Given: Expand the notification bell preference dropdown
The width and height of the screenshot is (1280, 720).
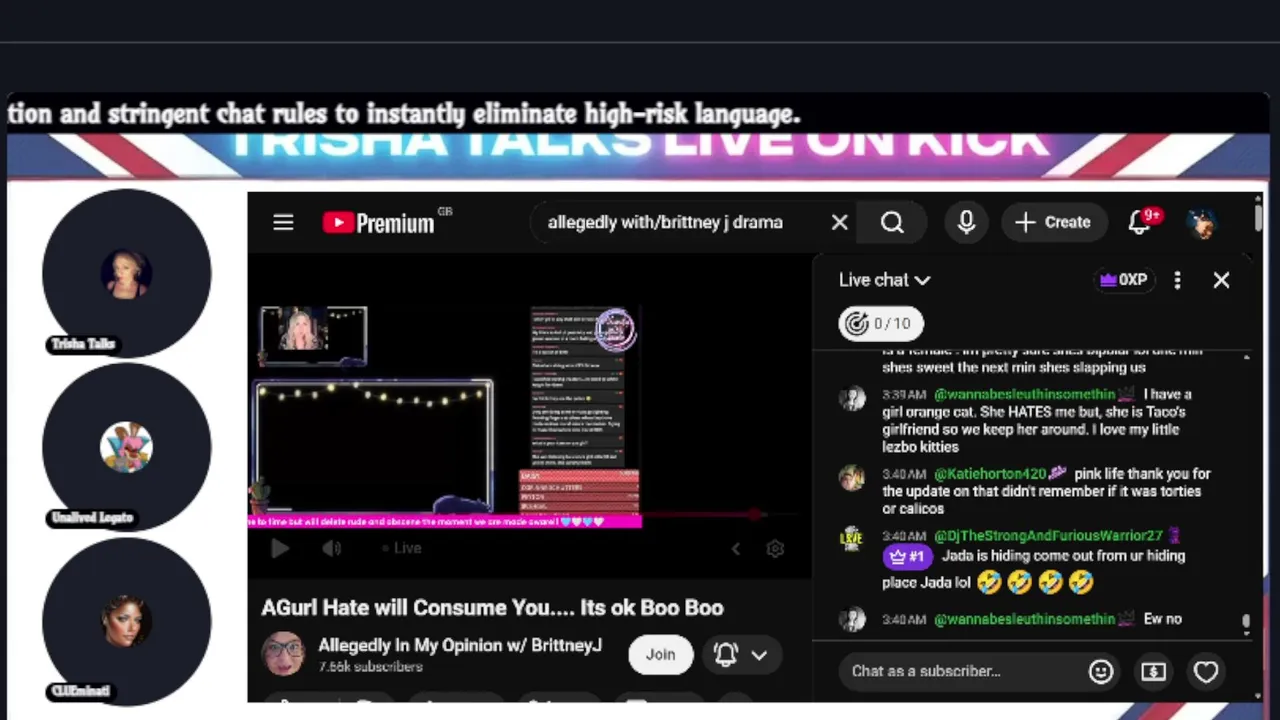Looking at the screenshot, I should pyautogui.click(x=741, y=654).
